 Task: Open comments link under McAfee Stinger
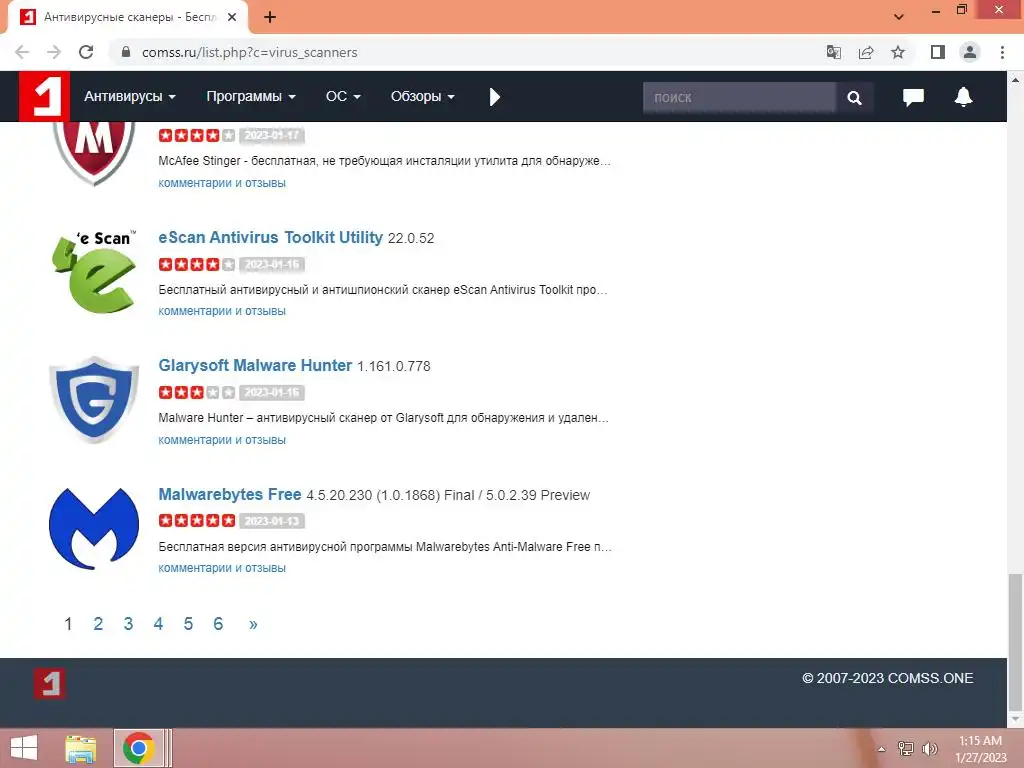pos(222,183)
